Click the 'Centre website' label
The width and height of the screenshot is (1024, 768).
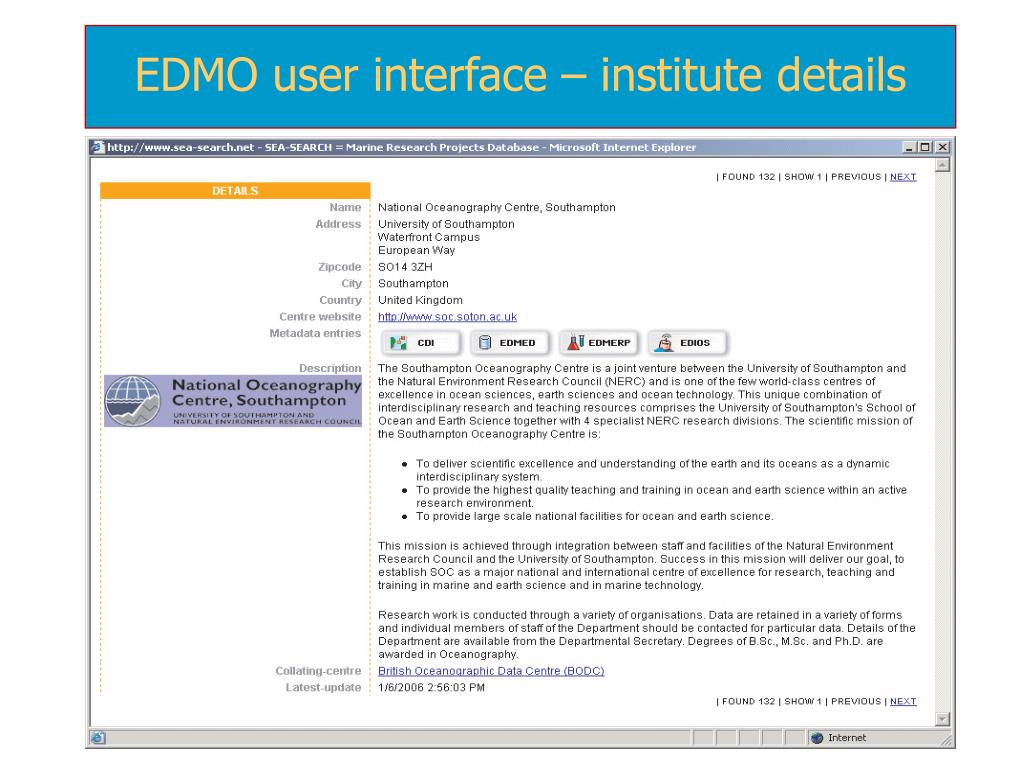tap(320, 317)
